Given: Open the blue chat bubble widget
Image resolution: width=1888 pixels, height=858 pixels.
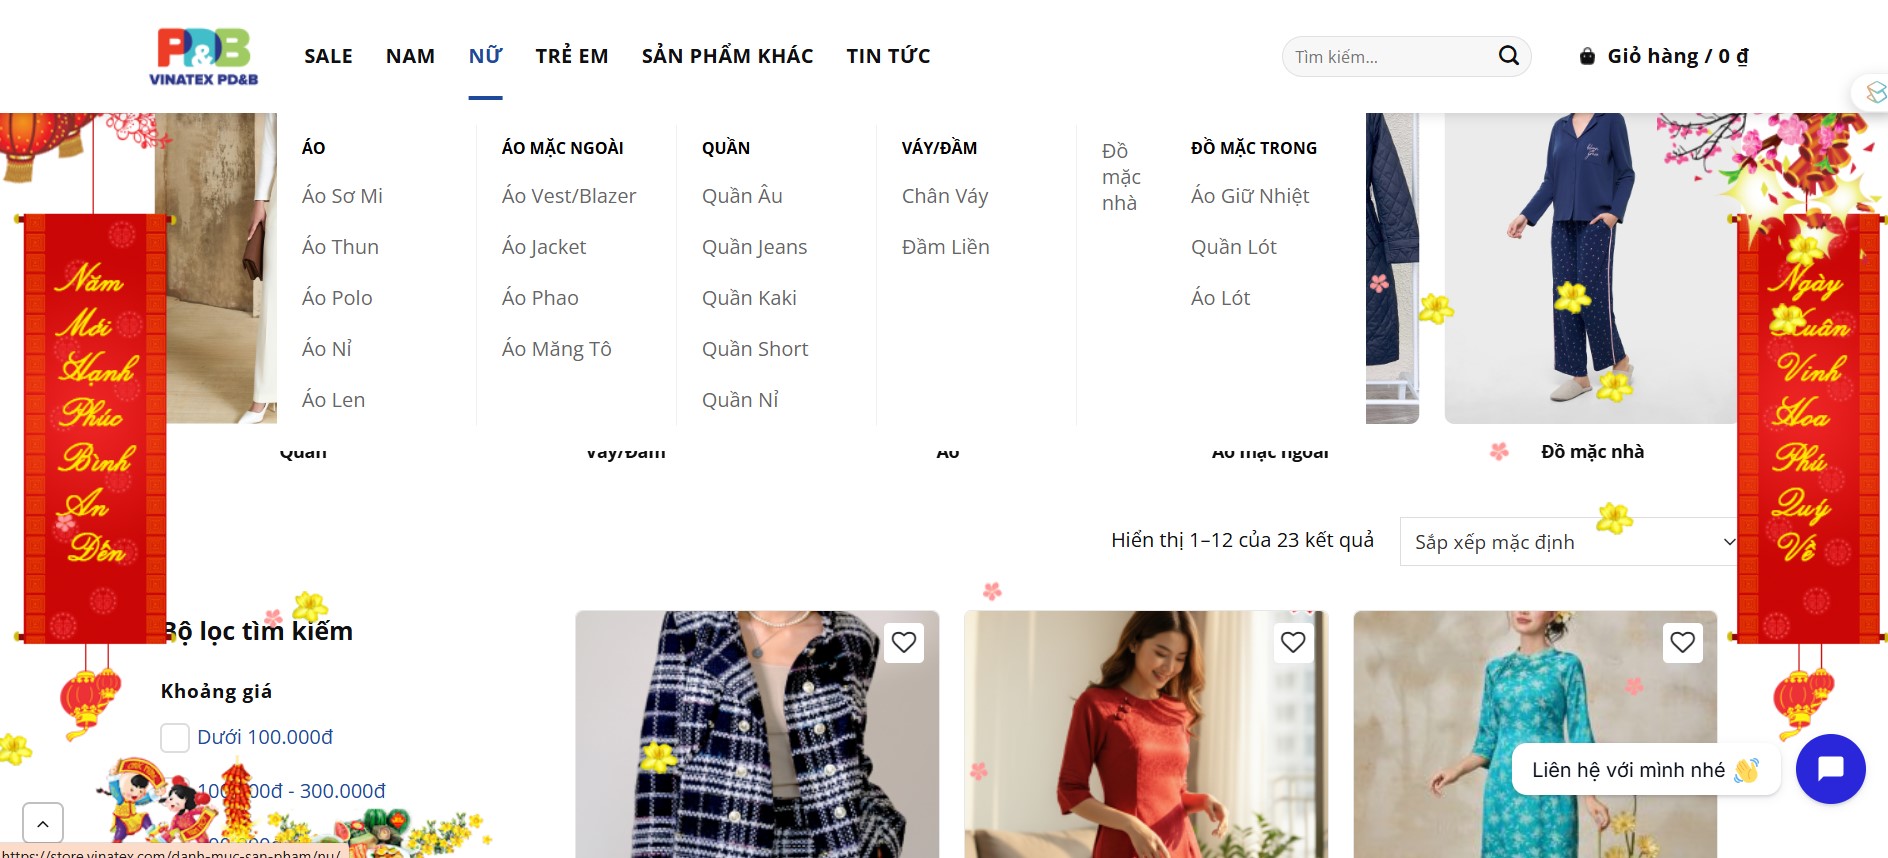Looking at the screenshot, I should pyautogui.click(x=1830, y=769).
